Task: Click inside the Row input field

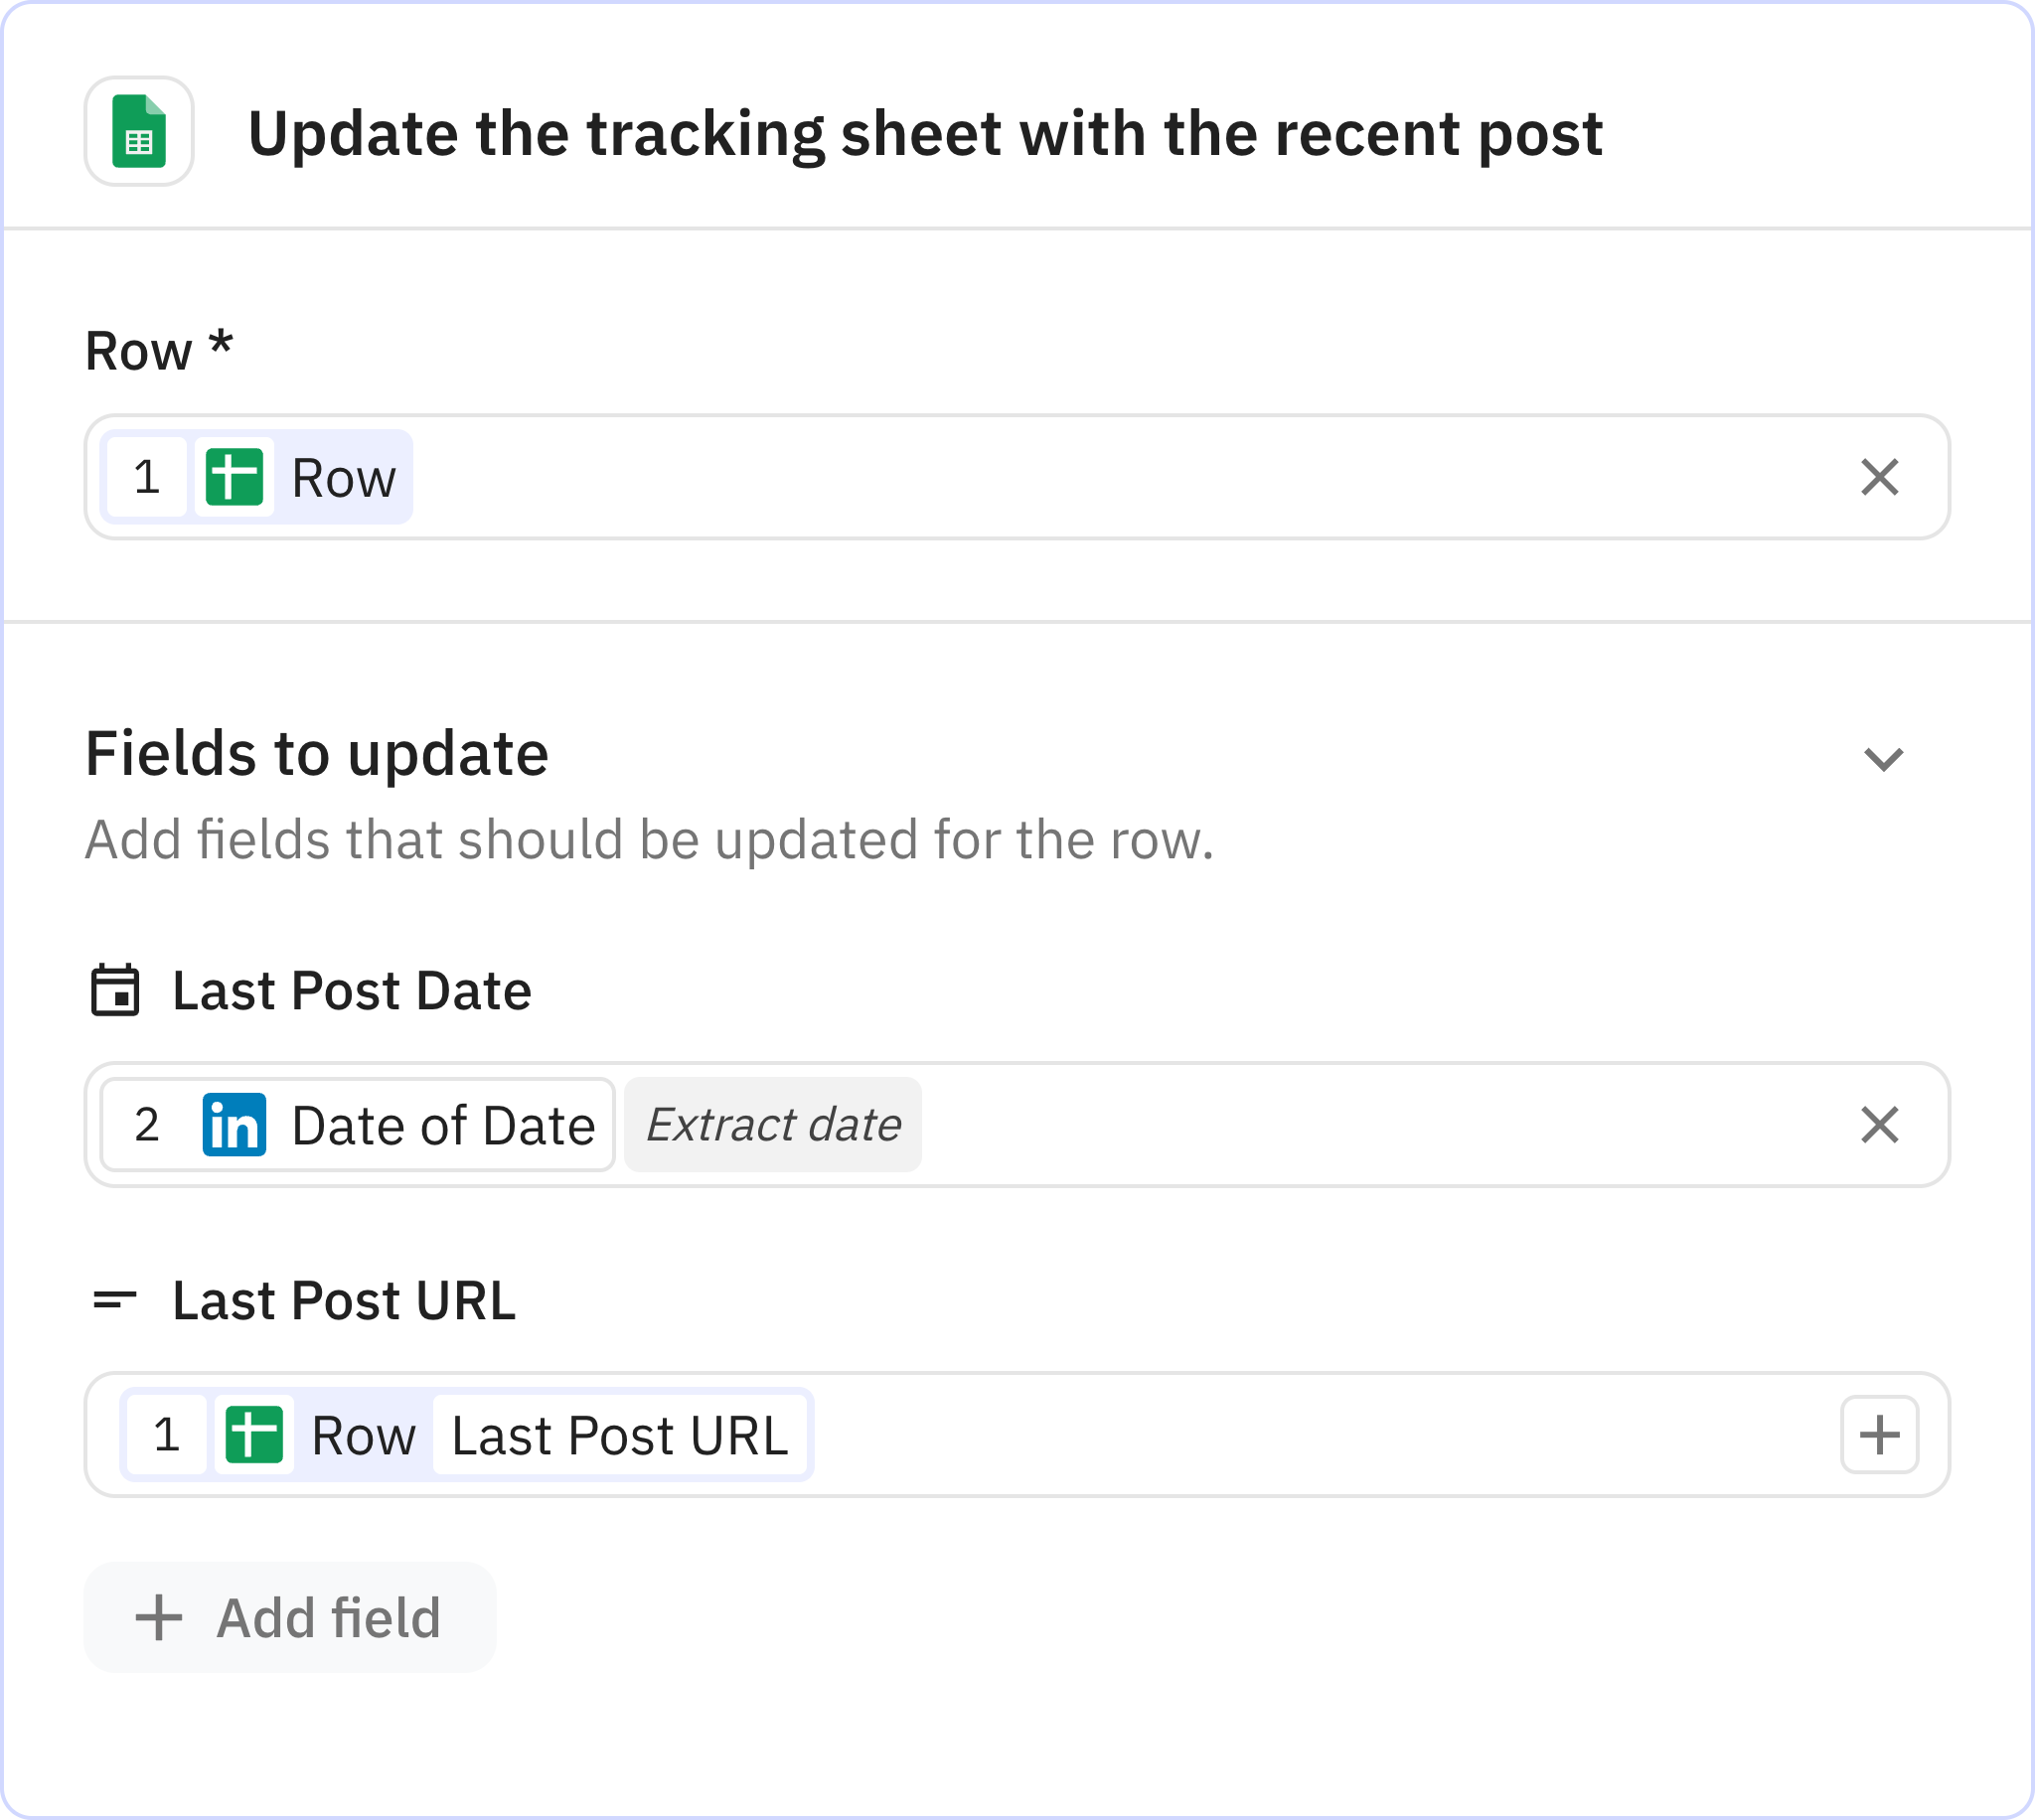Action: pyautogui.click(x=1100, y=477)
